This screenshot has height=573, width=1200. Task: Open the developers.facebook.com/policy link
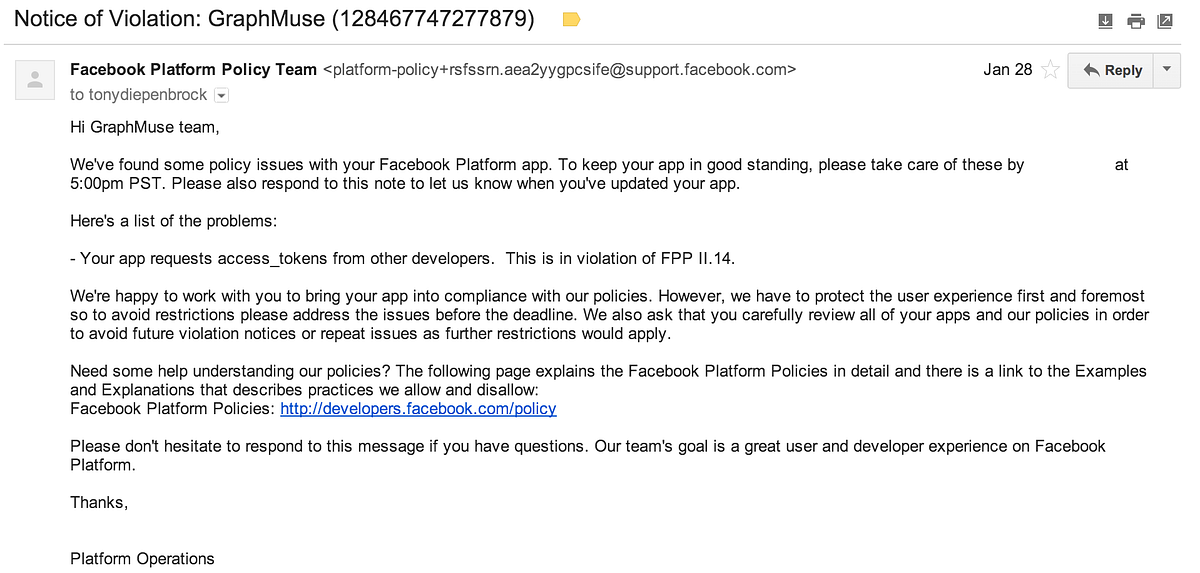point(418,408)
